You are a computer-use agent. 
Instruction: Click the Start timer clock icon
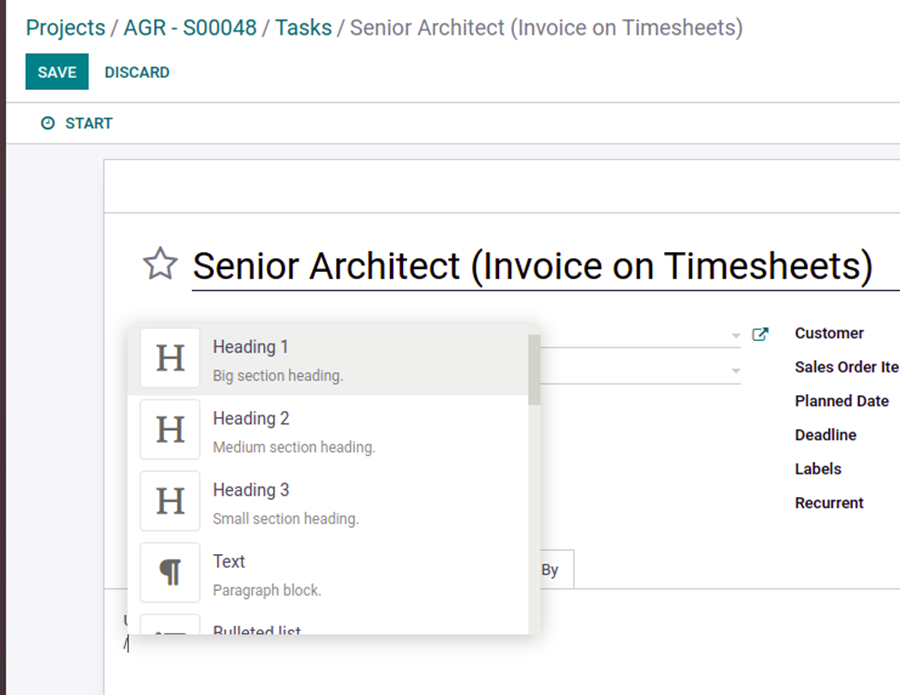pos(48,123)
